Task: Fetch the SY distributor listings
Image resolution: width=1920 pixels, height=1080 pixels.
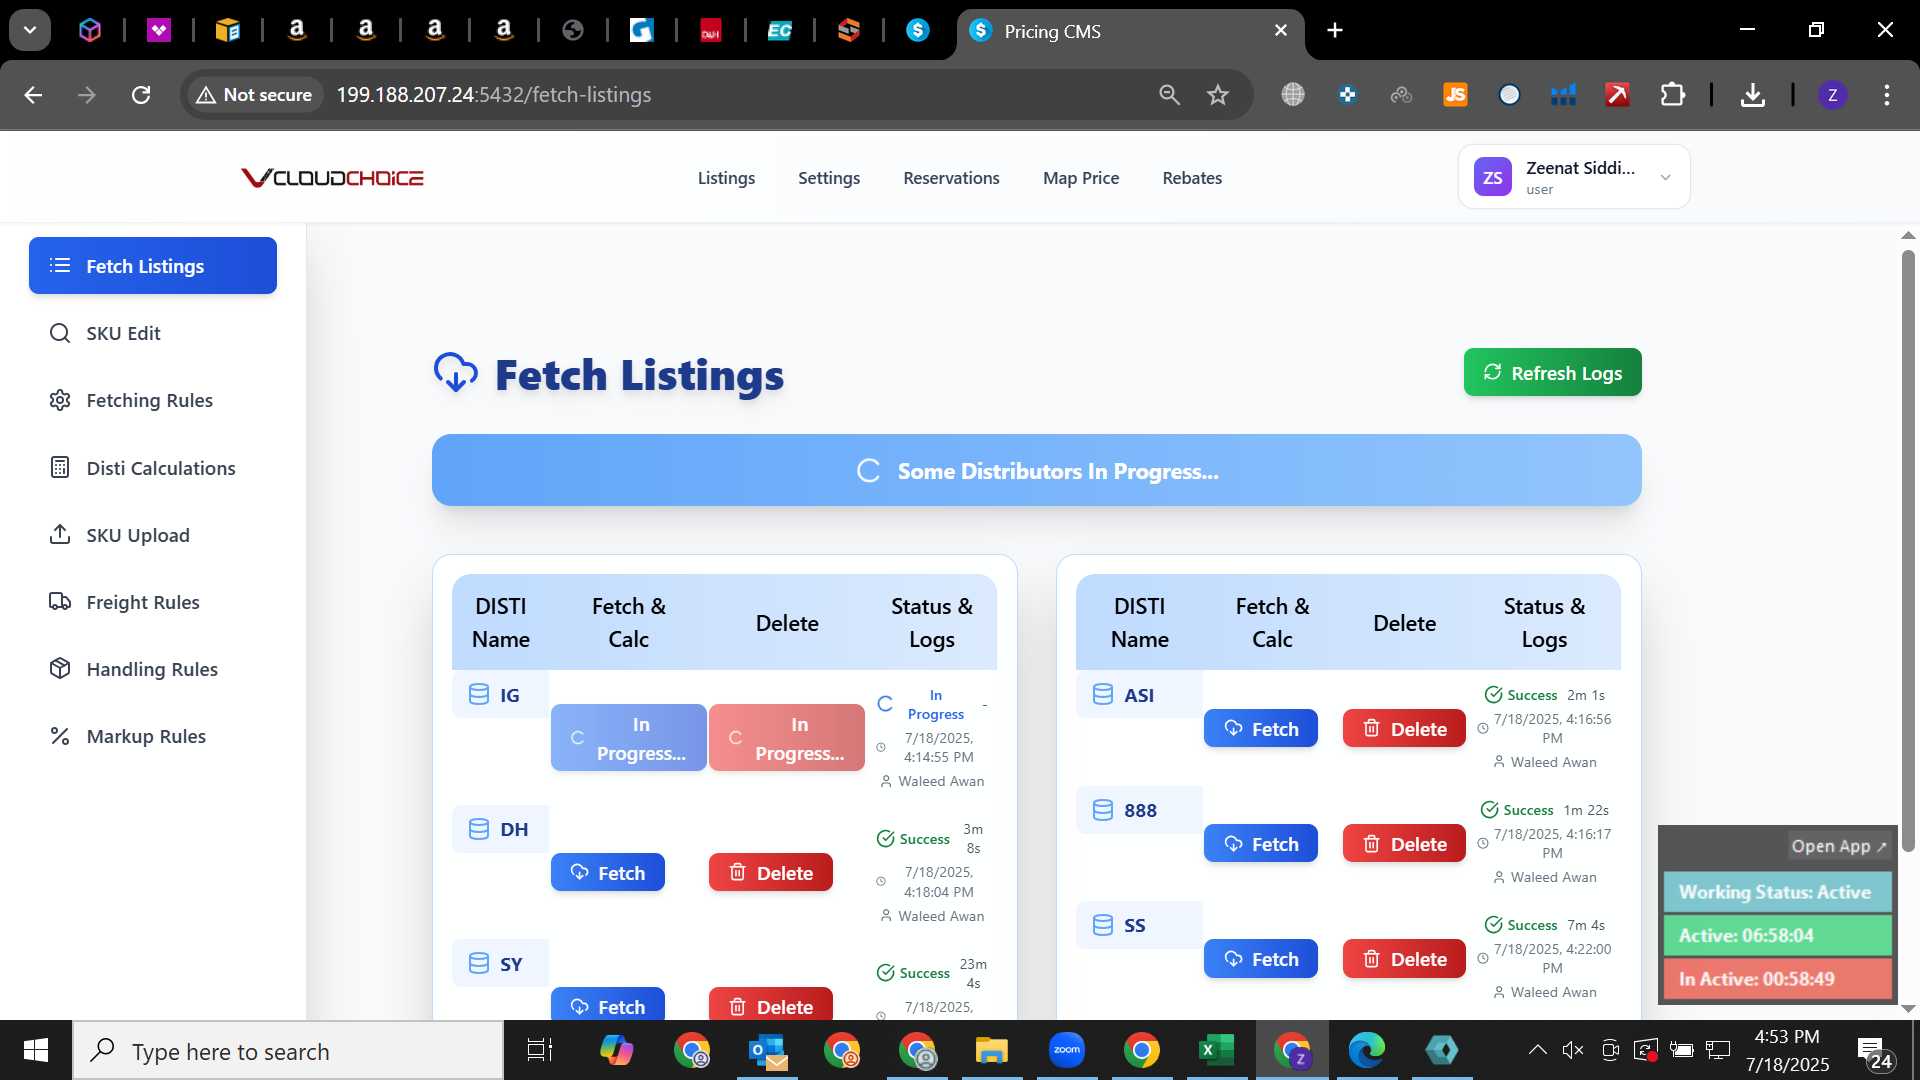Action: [607, 1005]
